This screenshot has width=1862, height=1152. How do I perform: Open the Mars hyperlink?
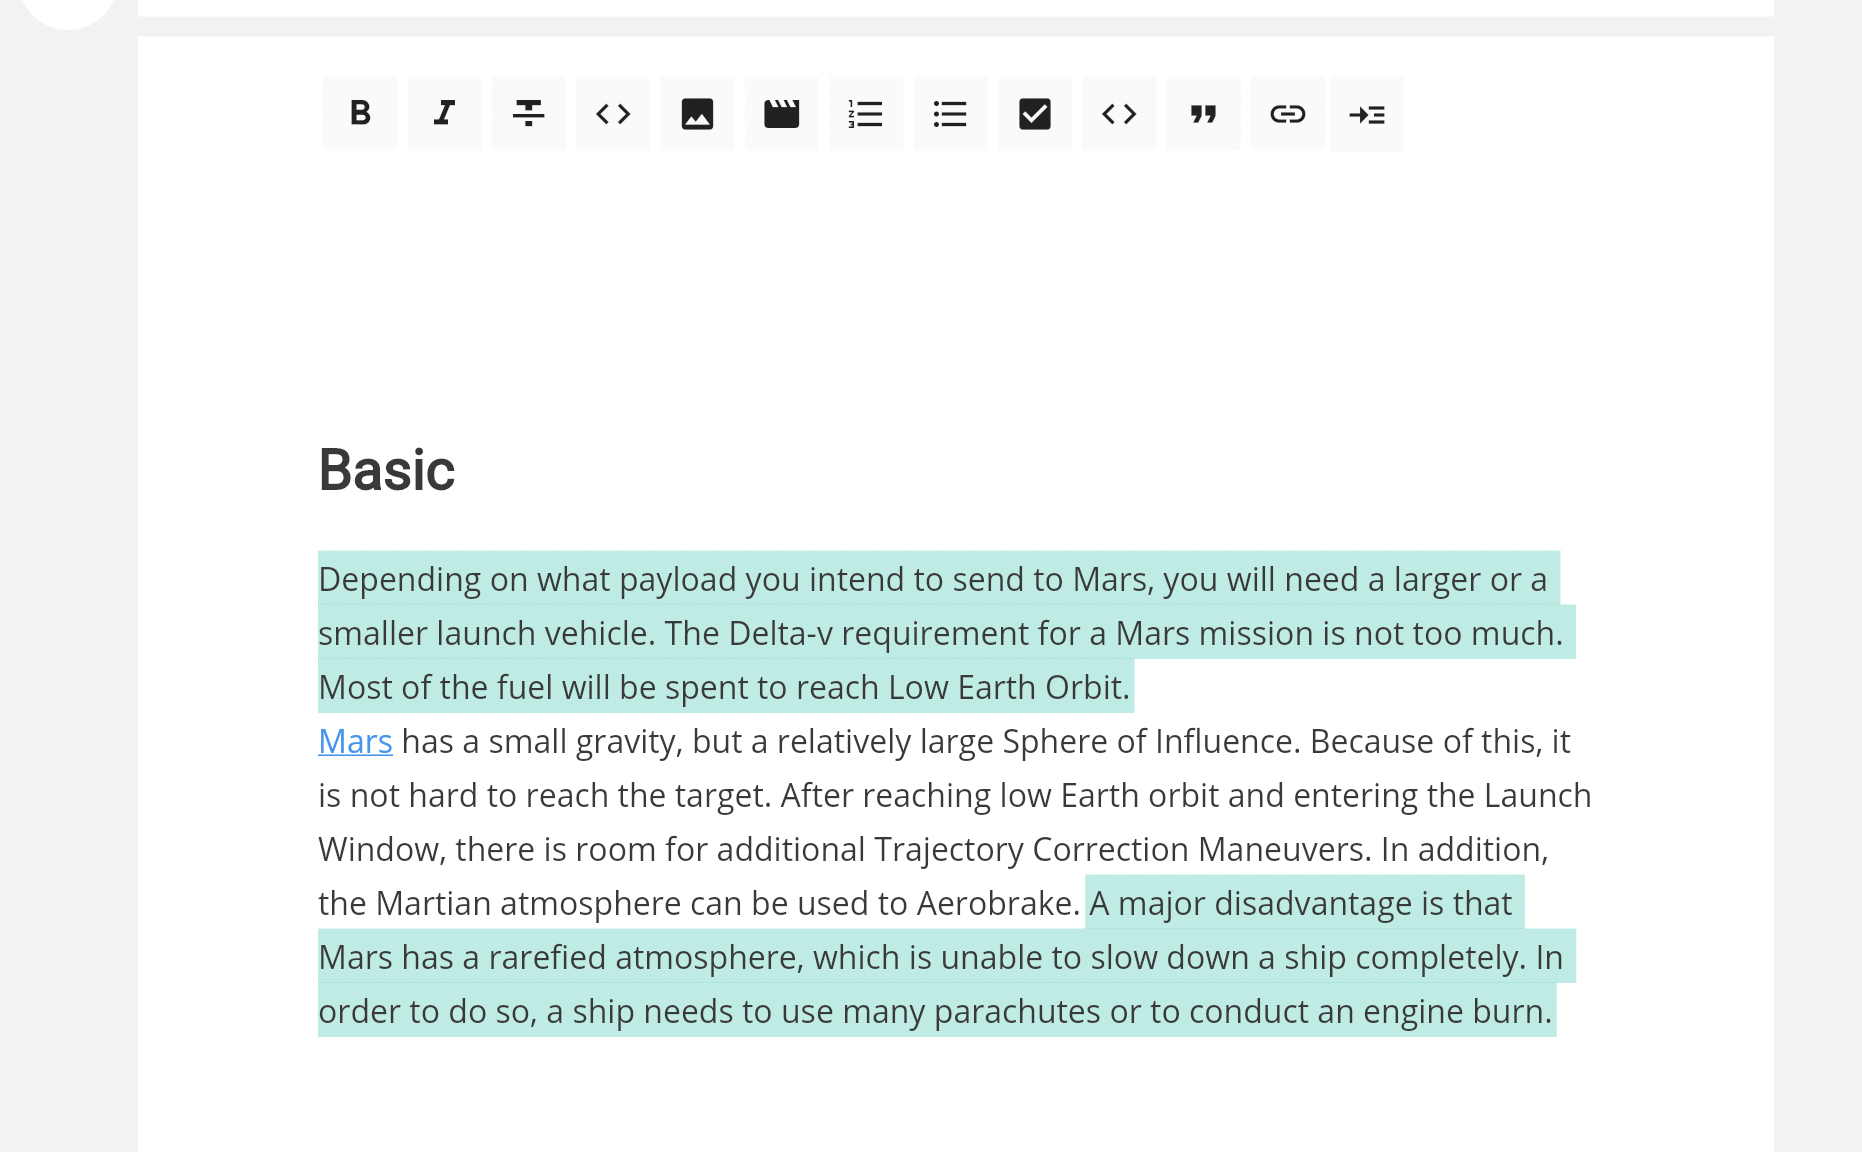pyautogui.click(x=354, y=741)
